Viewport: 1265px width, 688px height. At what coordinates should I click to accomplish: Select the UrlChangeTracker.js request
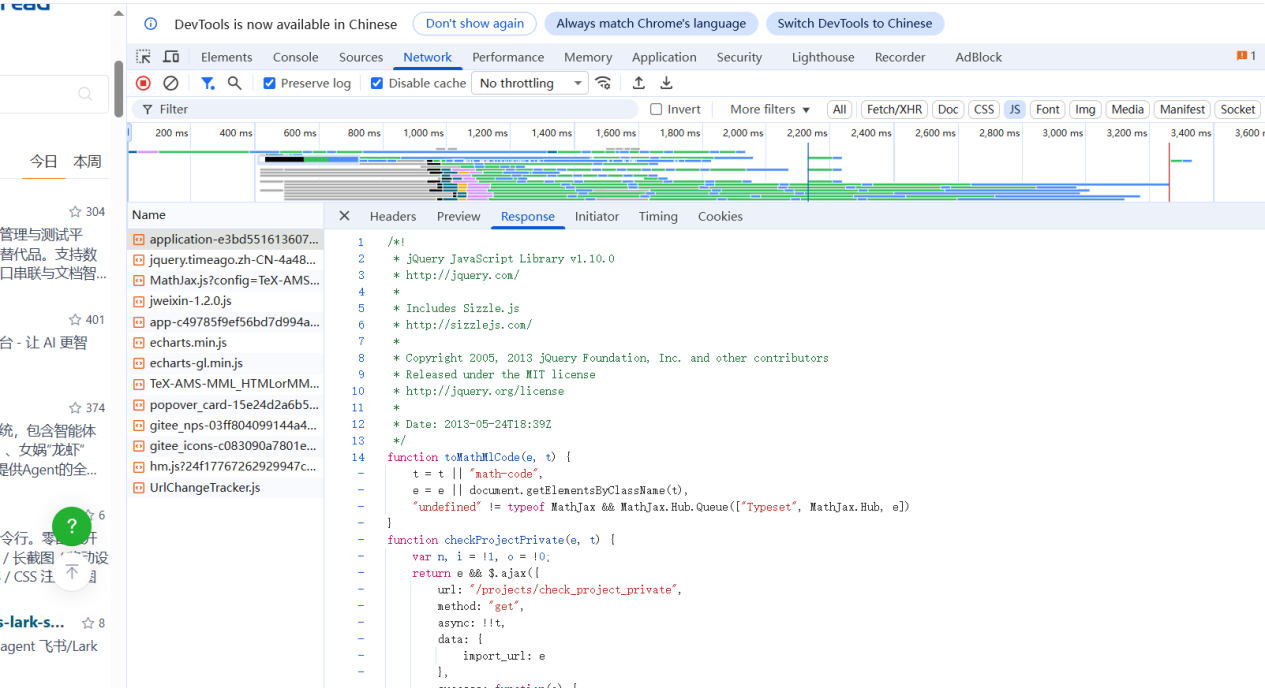225,487
